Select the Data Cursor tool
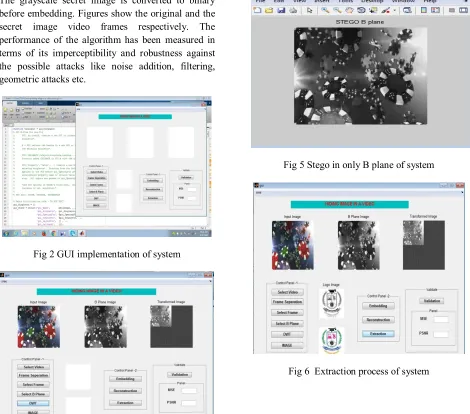470x414 pixels. (x=373, y=10)
